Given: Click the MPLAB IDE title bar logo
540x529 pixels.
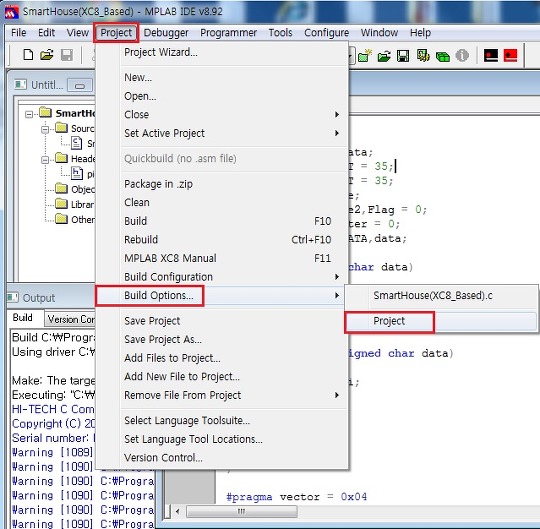Looking at the screenshot, I should [11, 11].
